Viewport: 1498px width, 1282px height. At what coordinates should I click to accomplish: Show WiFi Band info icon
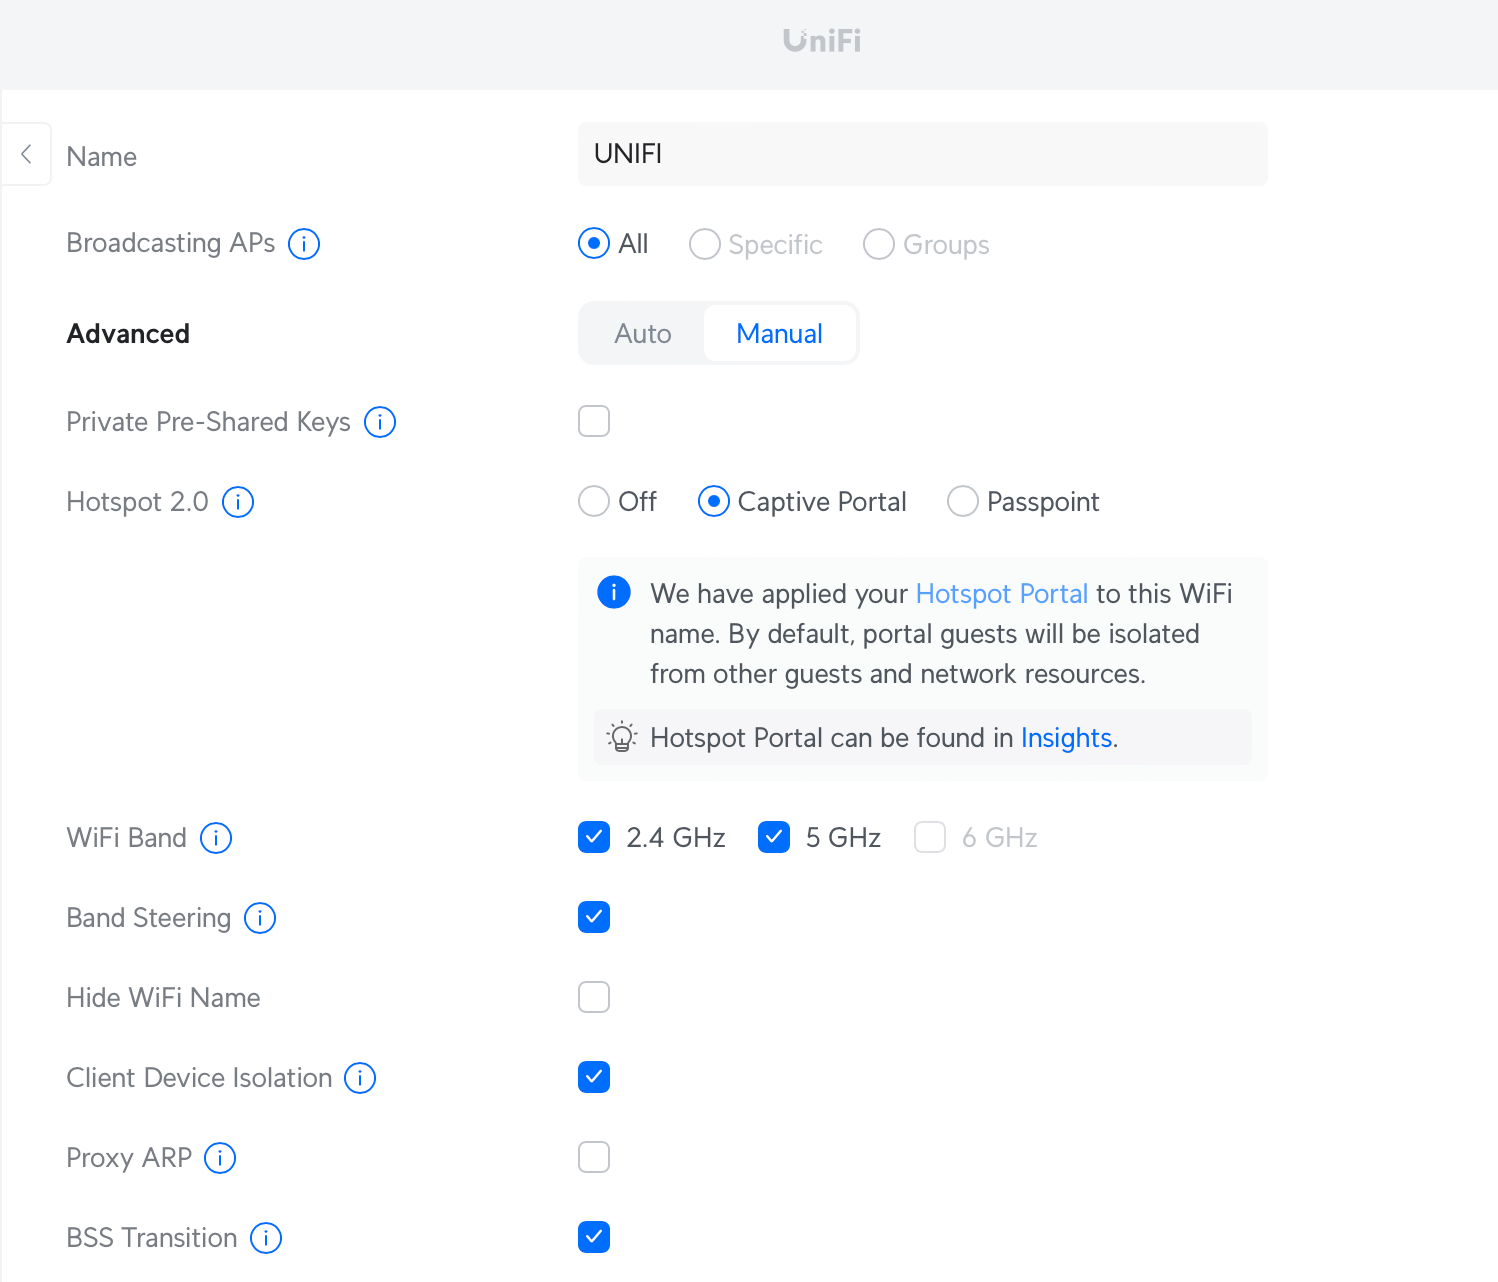[x=216, y=838]
